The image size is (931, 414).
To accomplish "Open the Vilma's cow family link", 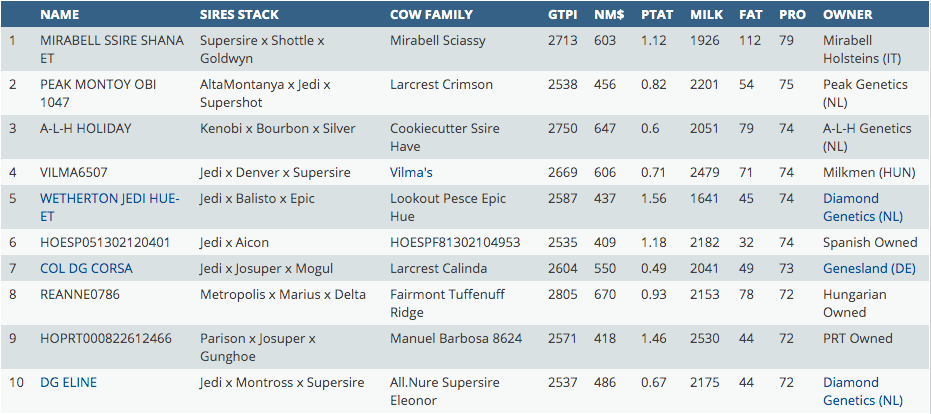I will click(x=411, y=173).
